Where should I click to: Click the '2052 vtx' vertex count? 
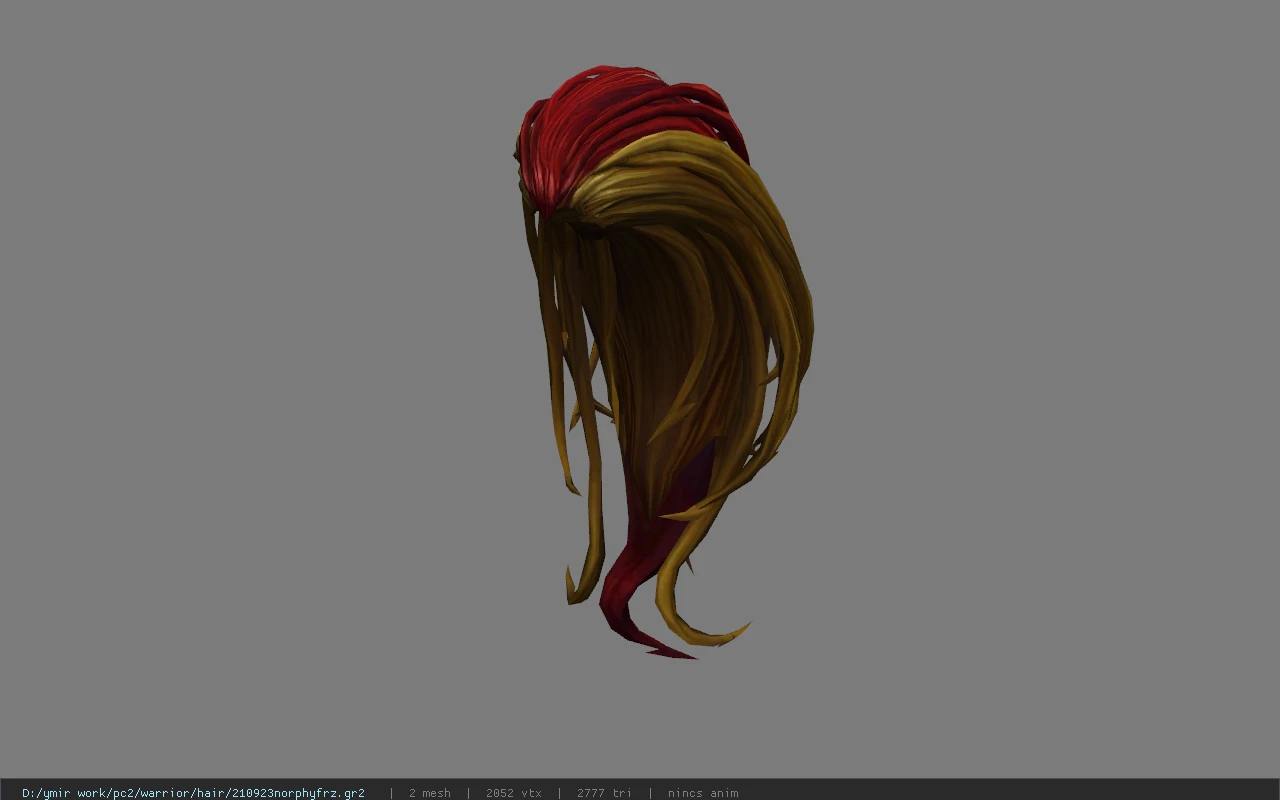(x=514, y=793)
